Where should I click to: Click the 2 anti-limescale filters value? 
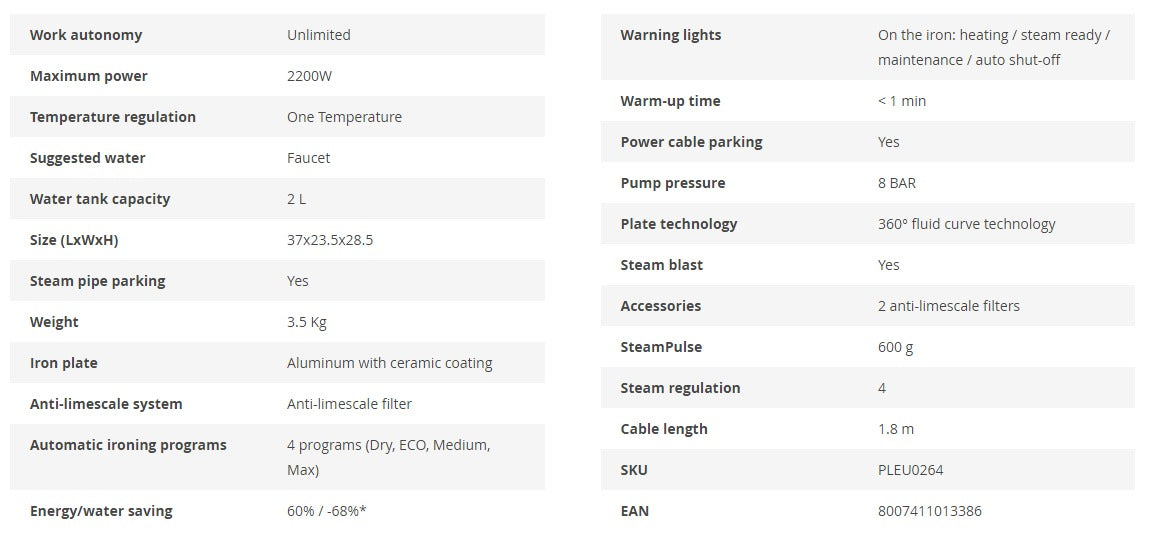948,306
